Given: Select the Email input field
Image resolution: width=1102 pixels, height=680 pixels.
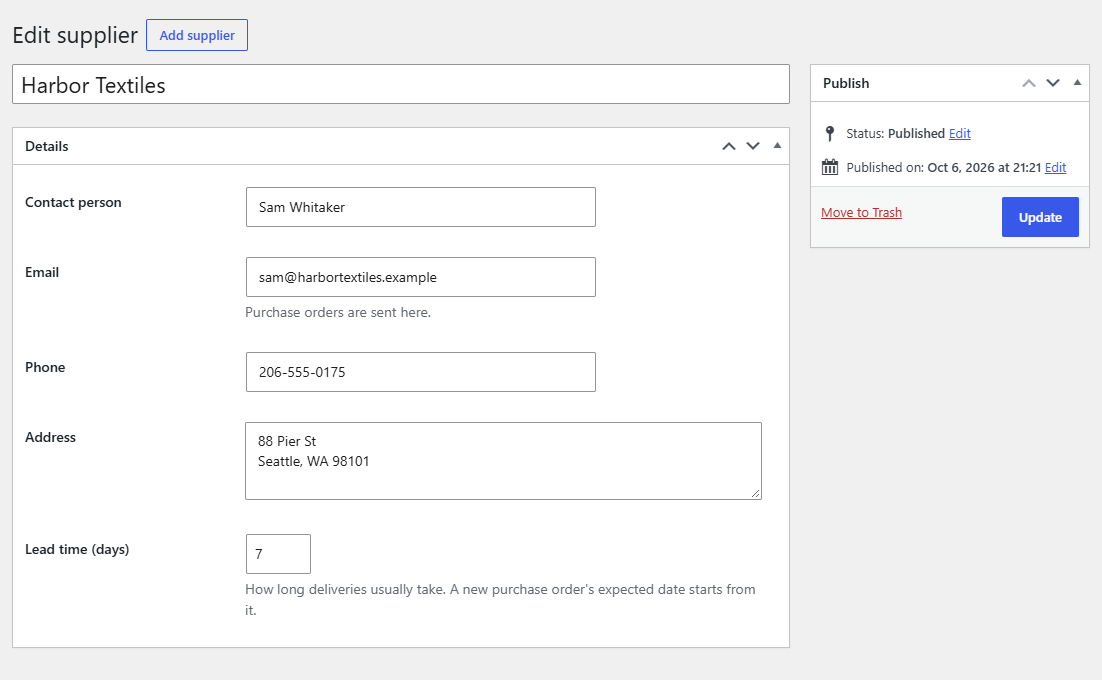Looking at the screenshot, I should pyautogui.click(x=420, y=277).
